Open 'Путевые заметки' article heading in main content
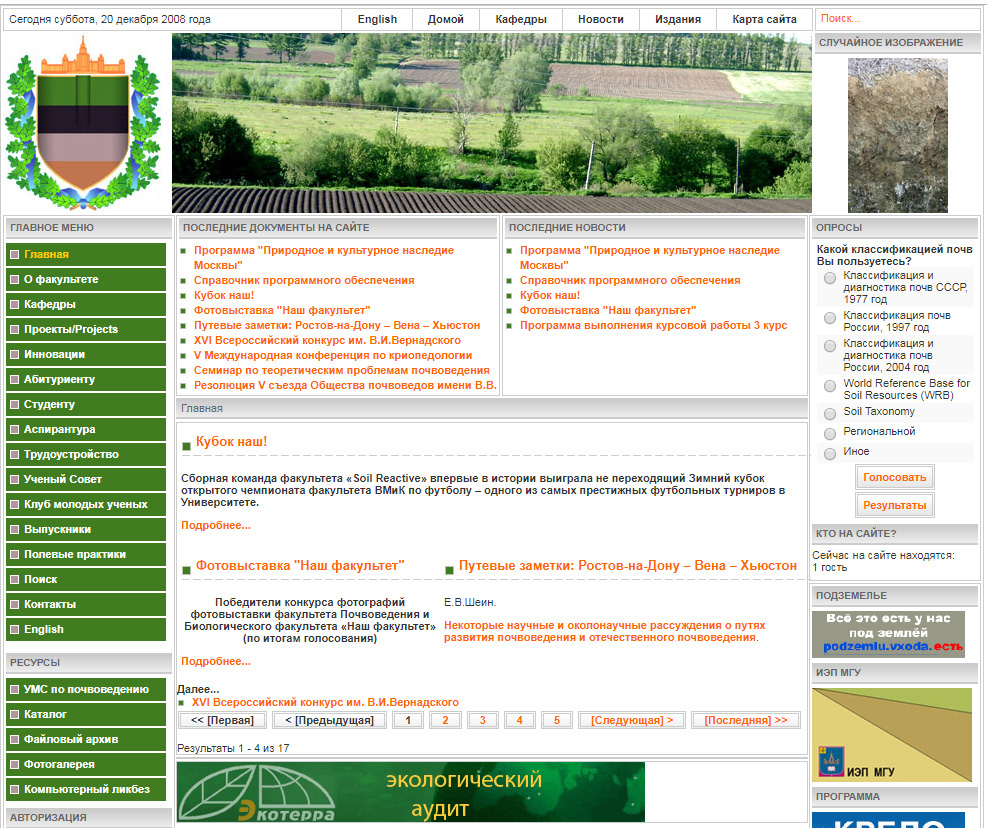The height and width of the screenshot is (828, 987). [x=628, y=565]
